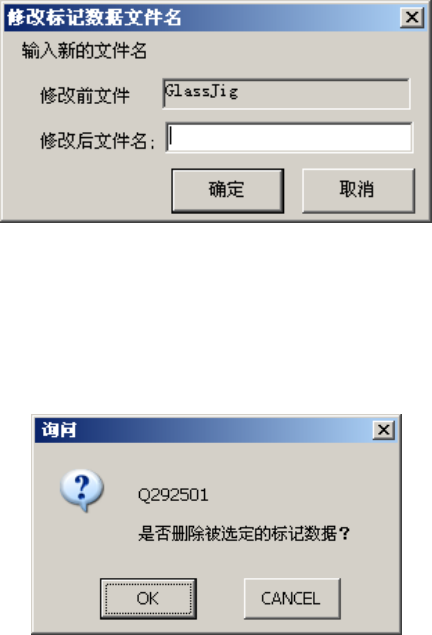Cancel the rename with 取消
This screenshot has height=635, width=432.
click(x=358, y=190)
